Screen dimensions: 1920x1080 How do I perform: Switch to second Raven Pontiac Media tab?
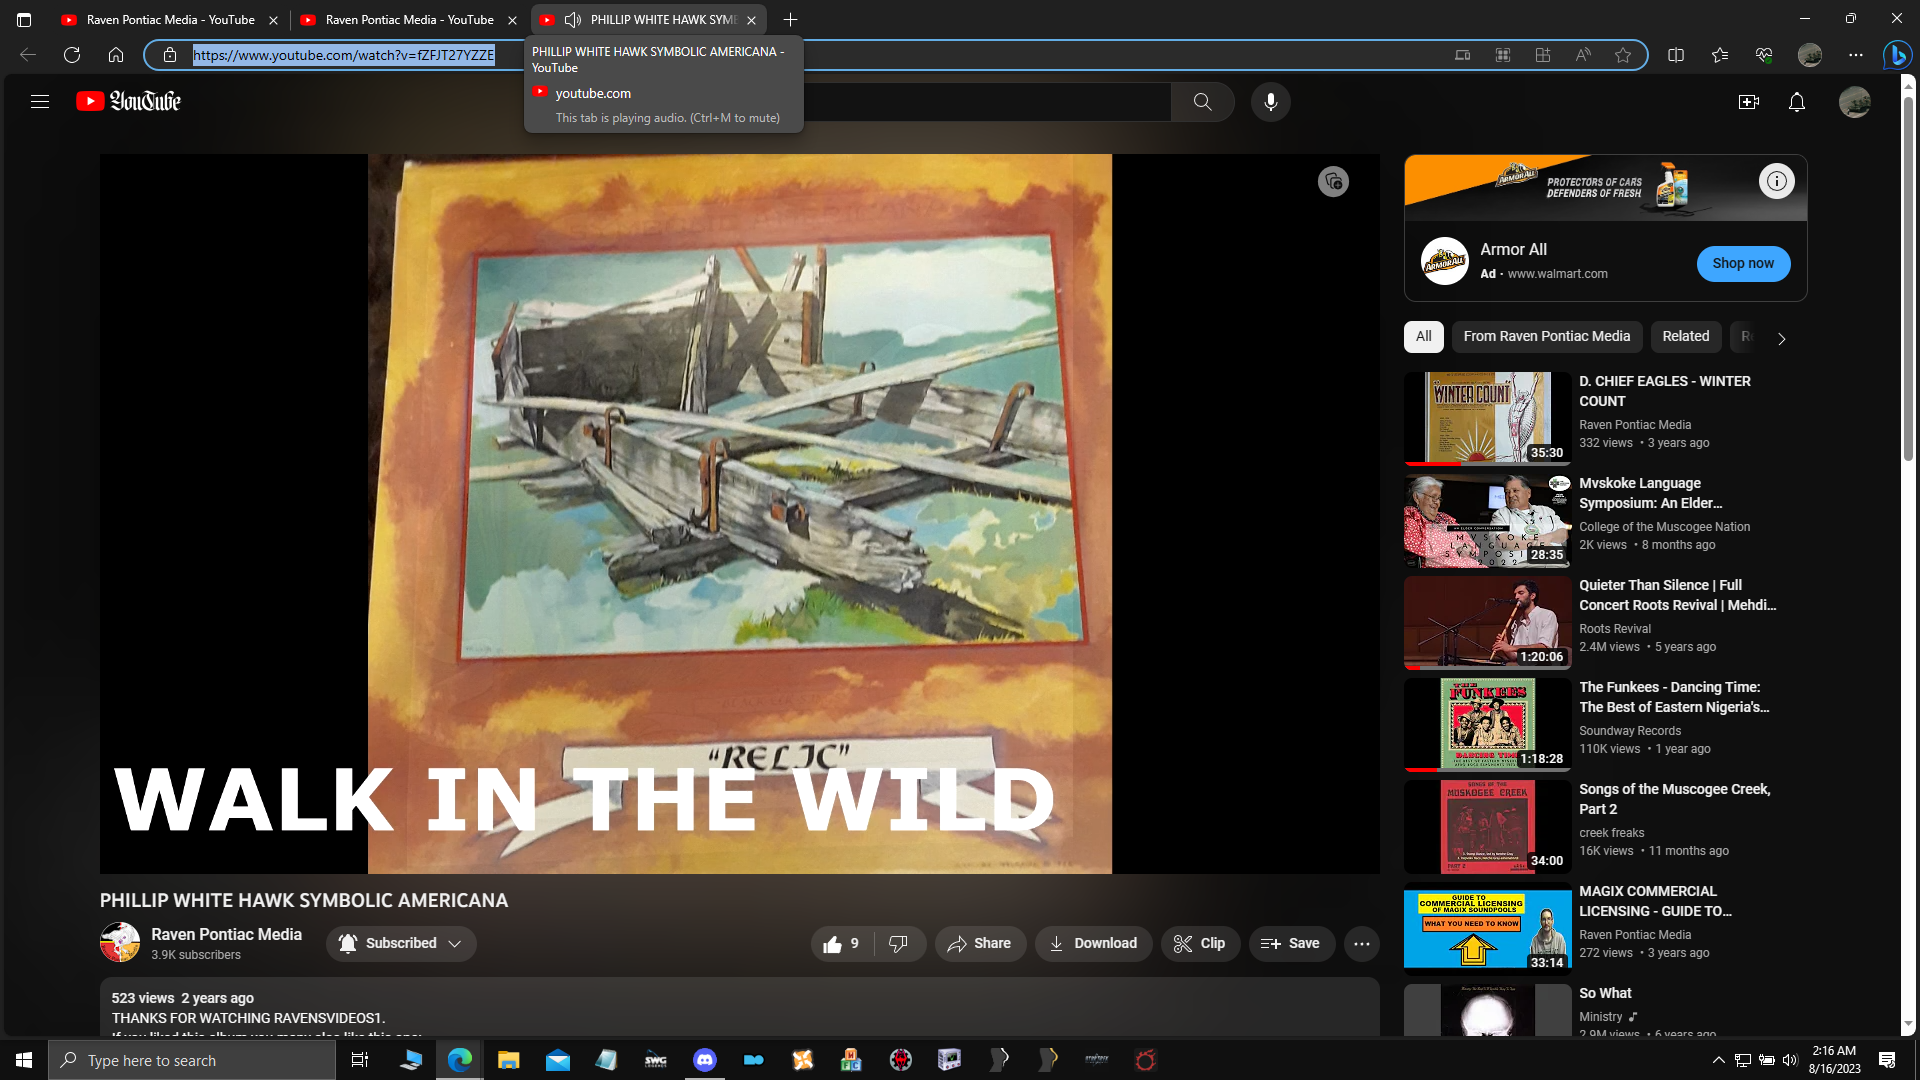[x=409, y=19]
